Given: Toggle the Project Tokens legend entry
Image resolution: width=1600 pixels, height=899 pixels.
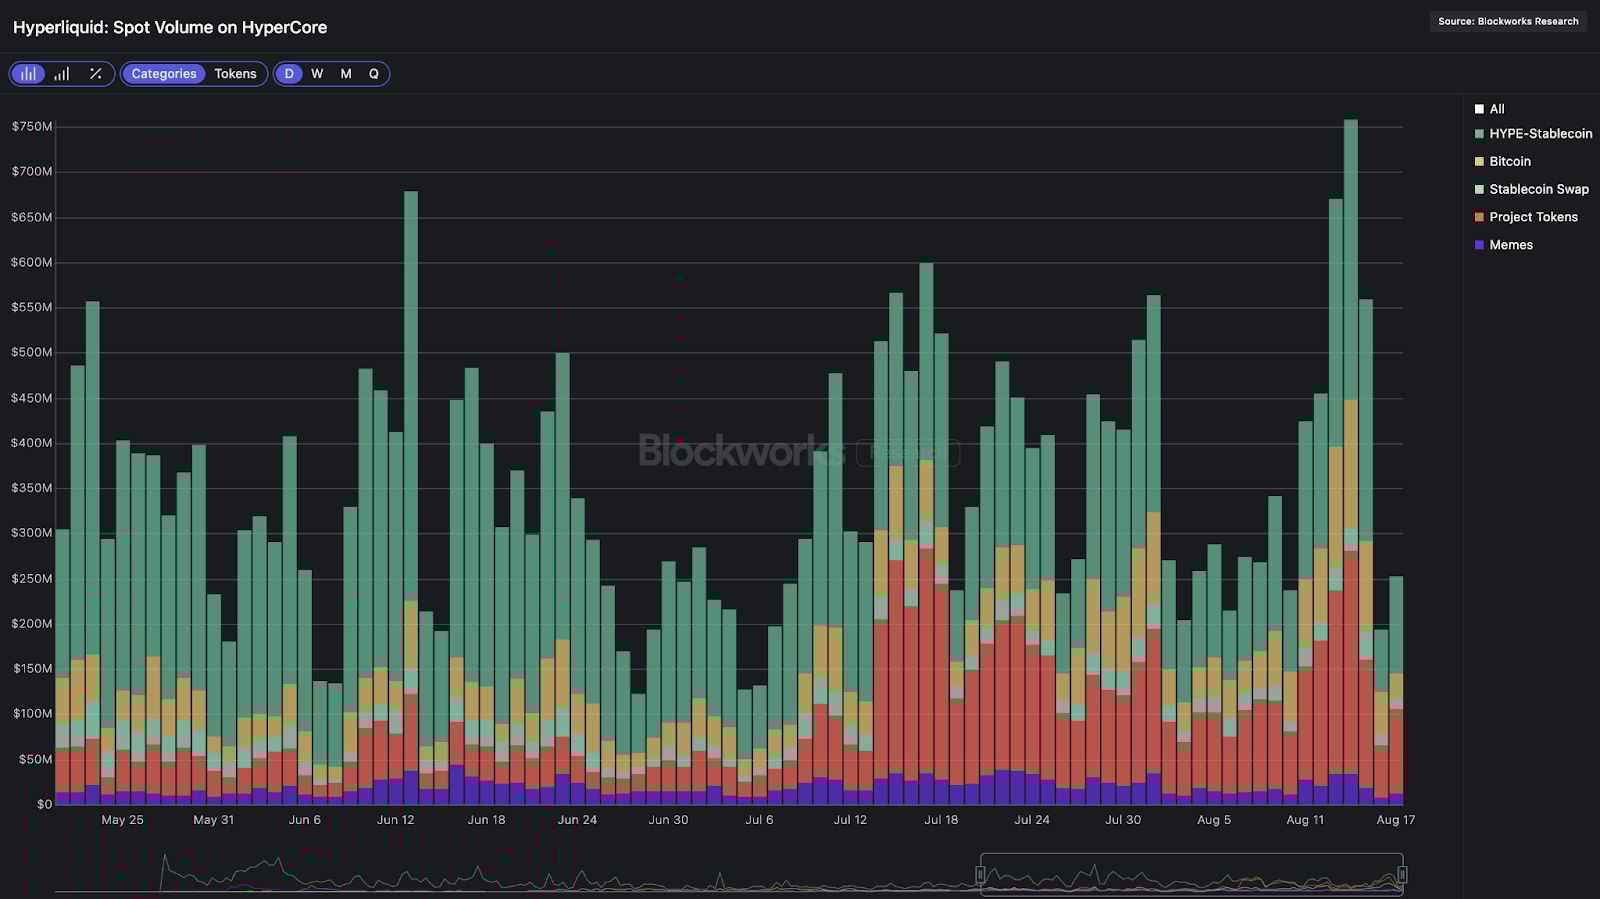Looking at the screenshot, I should (x=1526, y=217).
